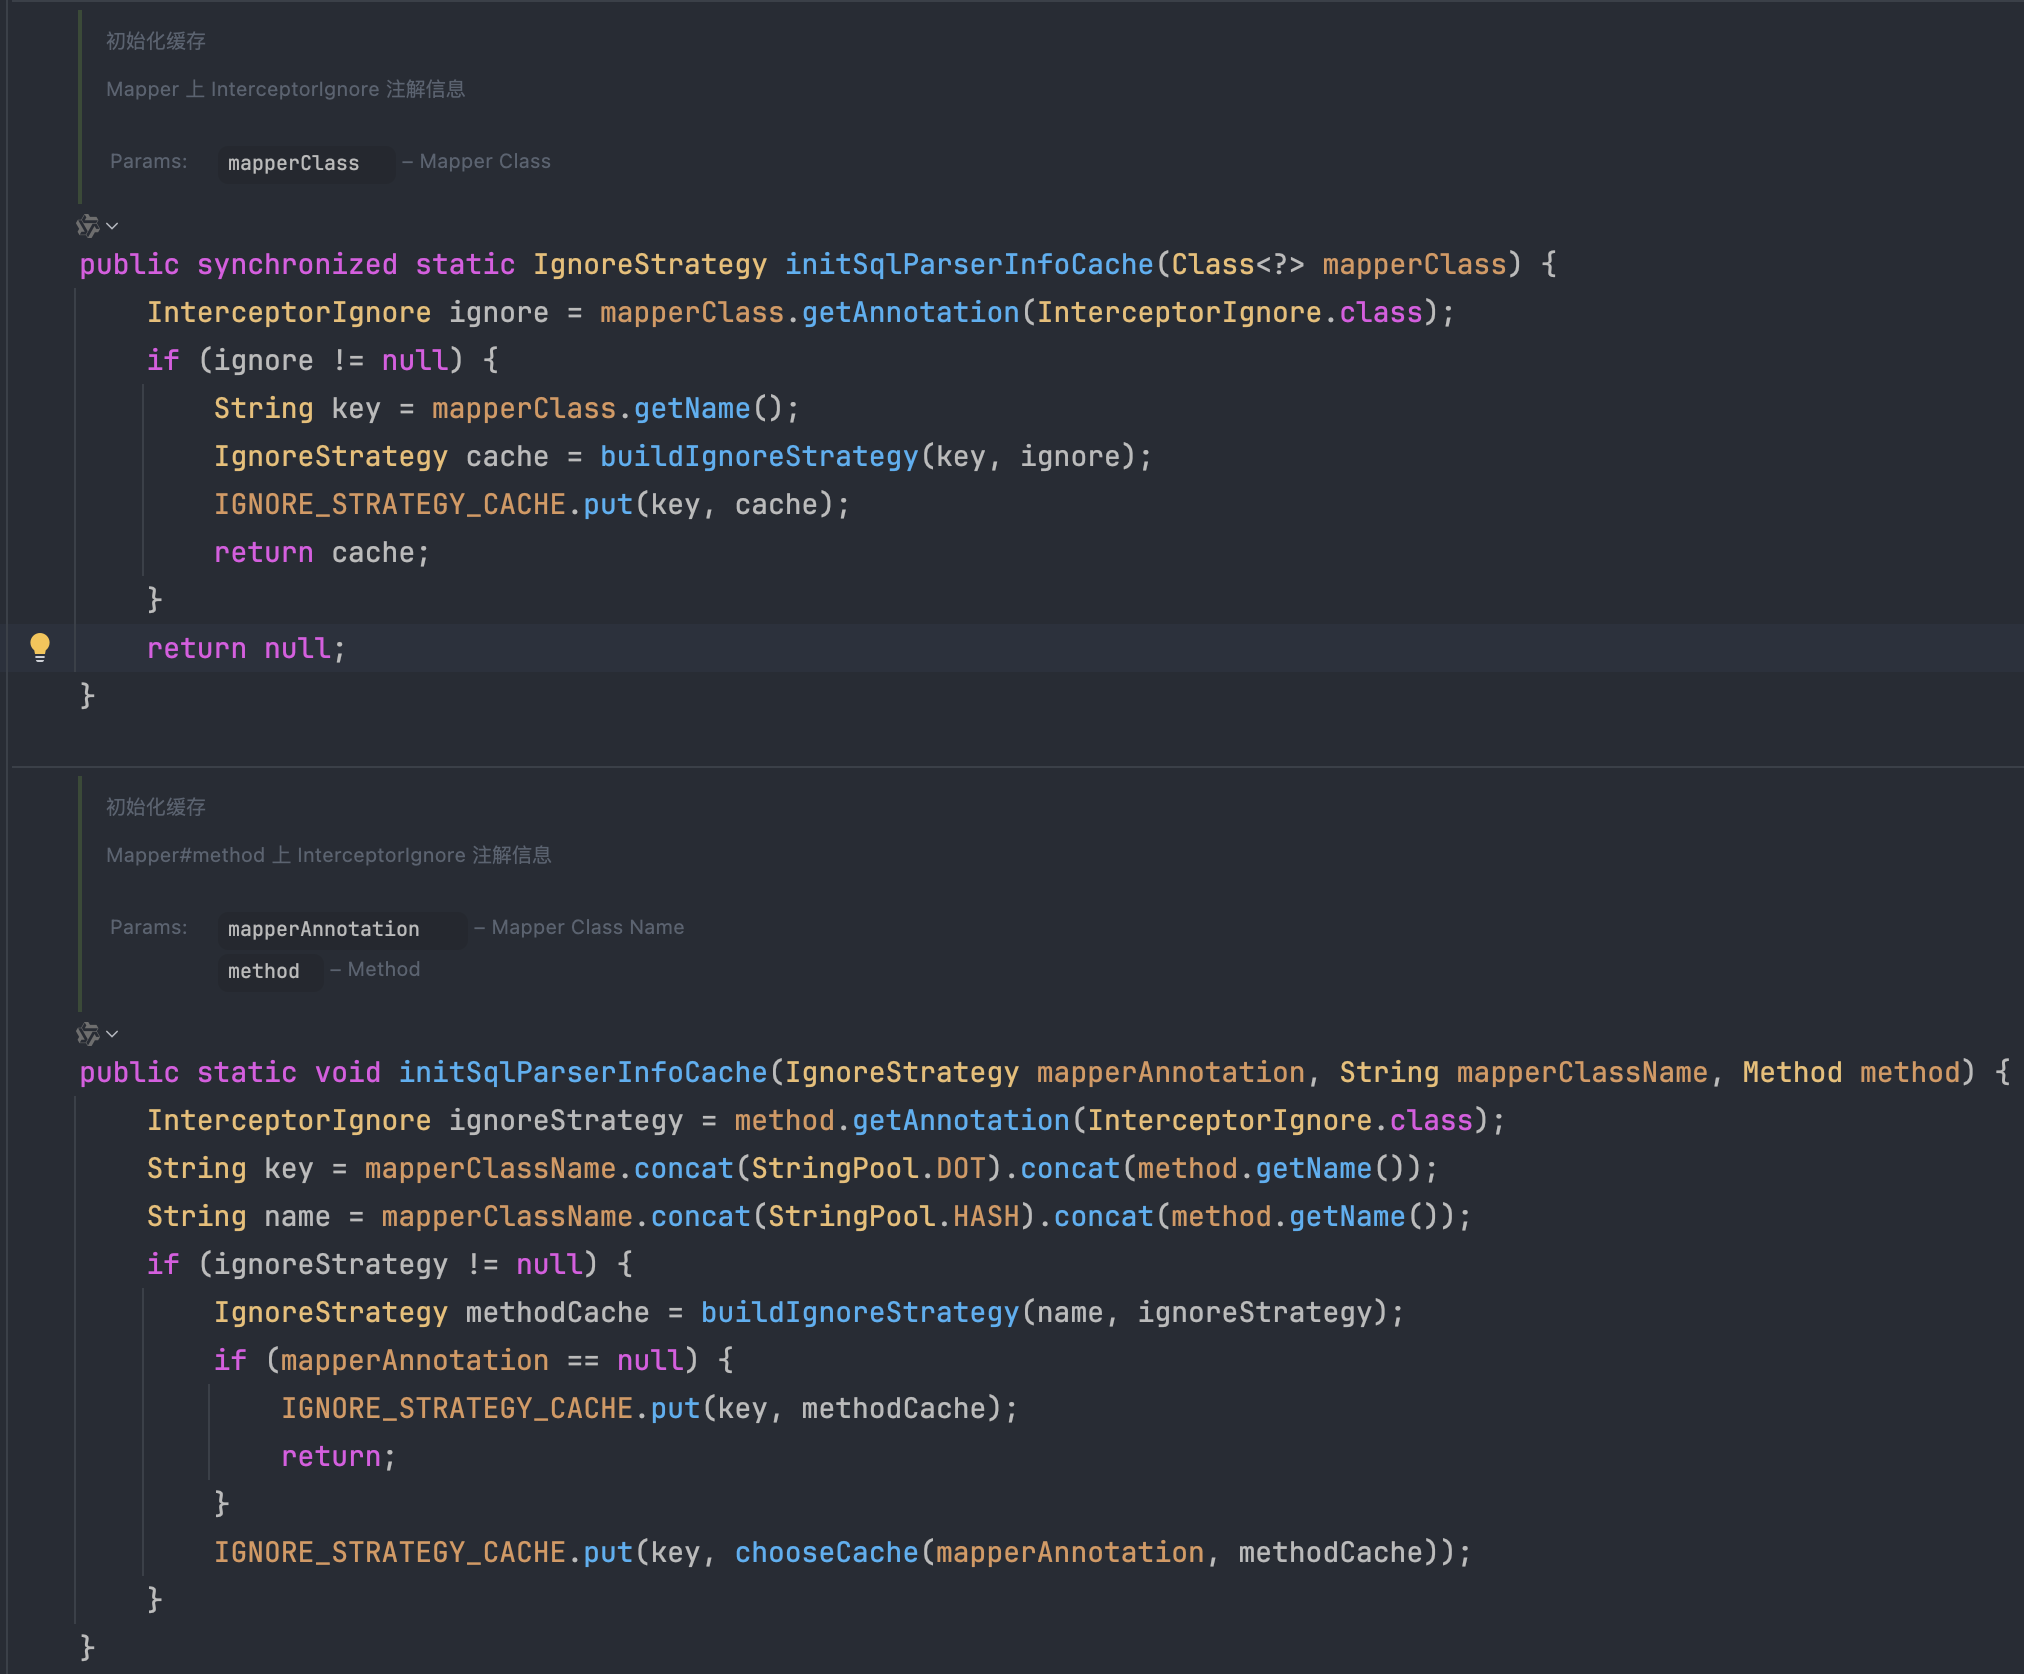The width and height of the screenshot is (2024, 1674).
Task: Click 'Mapper#method' in the second doc comment
Action: [x=185, y=855]
